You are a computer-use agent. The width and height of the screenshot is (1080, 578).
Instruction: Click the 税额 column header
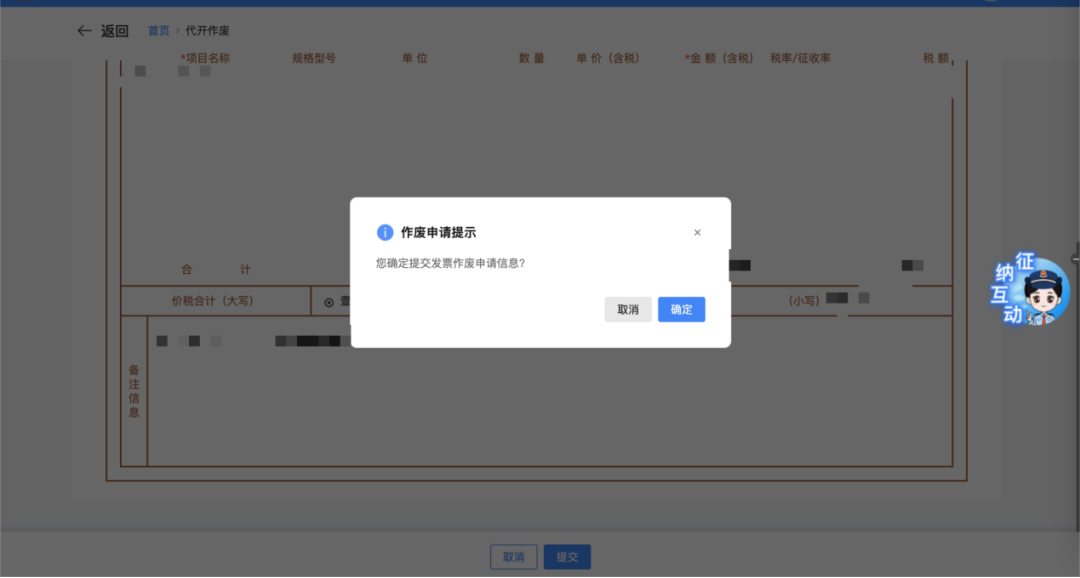click(x=935, y=58)
